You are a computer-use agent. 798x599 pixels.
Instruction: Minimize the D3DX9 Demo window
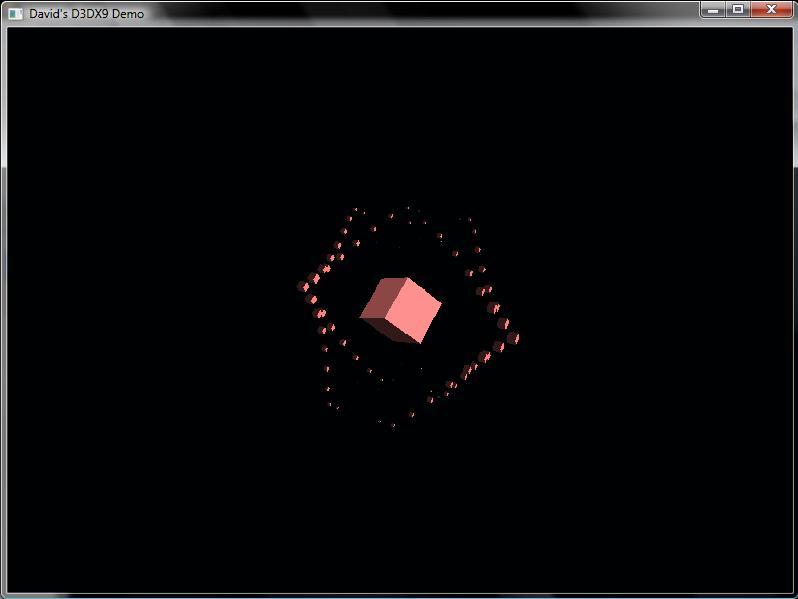[713, 9]
